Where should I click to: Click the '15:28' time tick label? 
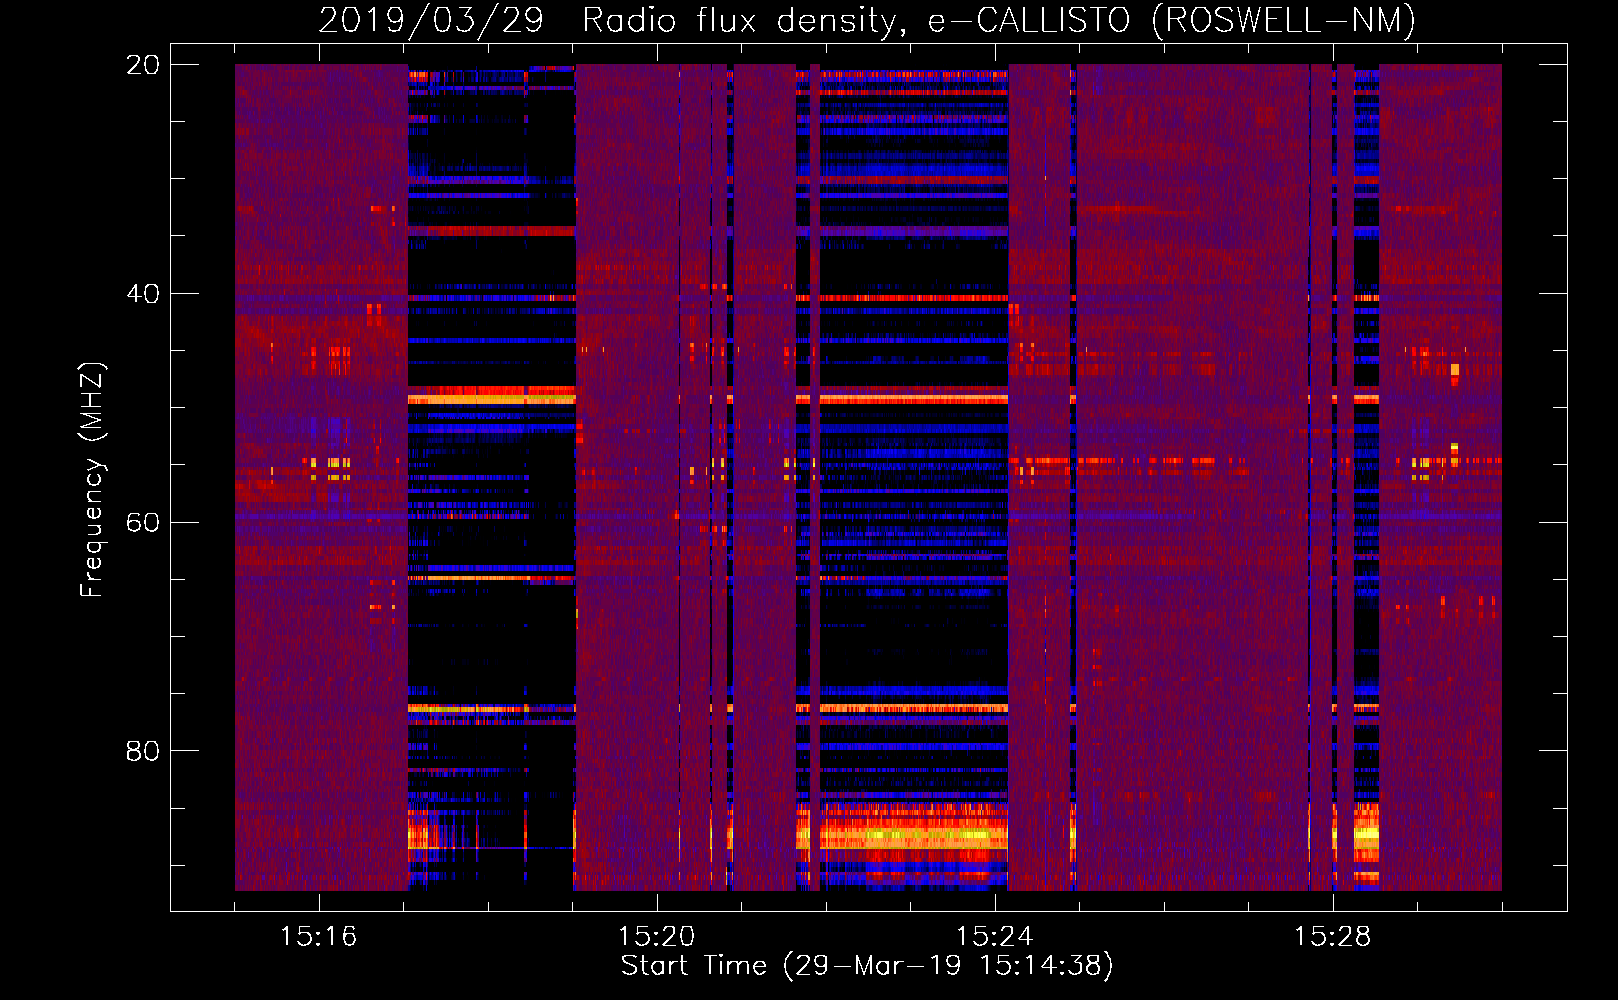tap(1332, 937)
